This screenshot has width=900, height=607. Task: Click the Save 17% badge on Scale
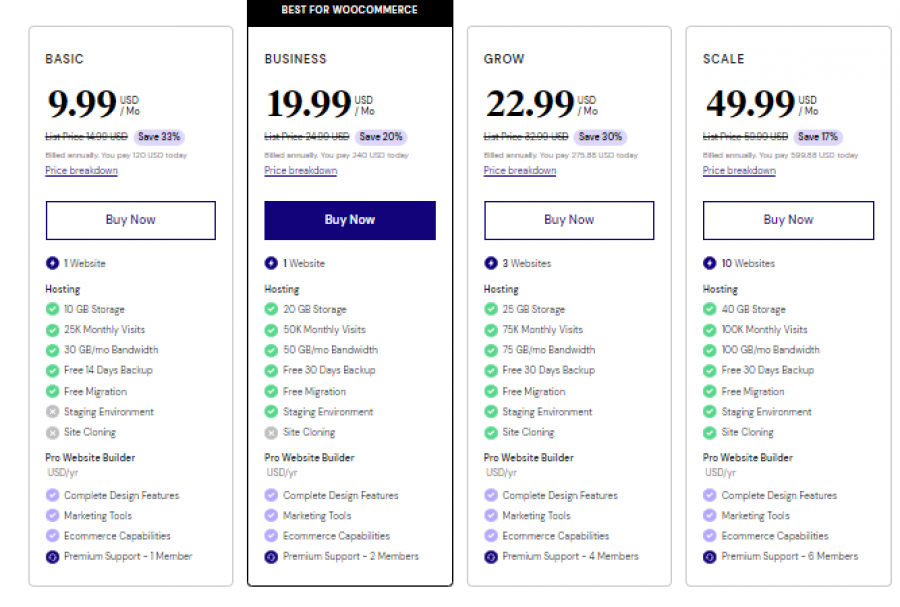tap(818, 137)
